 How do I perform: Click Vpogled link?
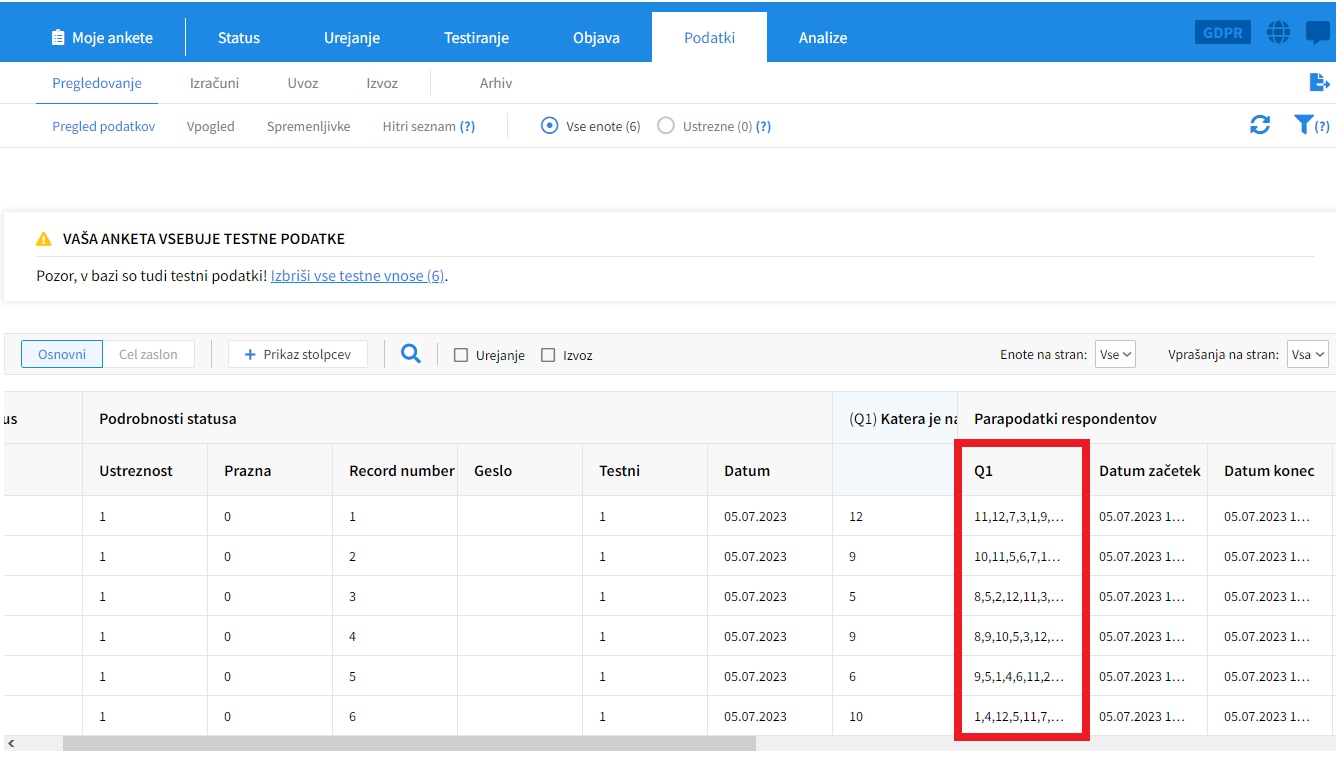211,127
